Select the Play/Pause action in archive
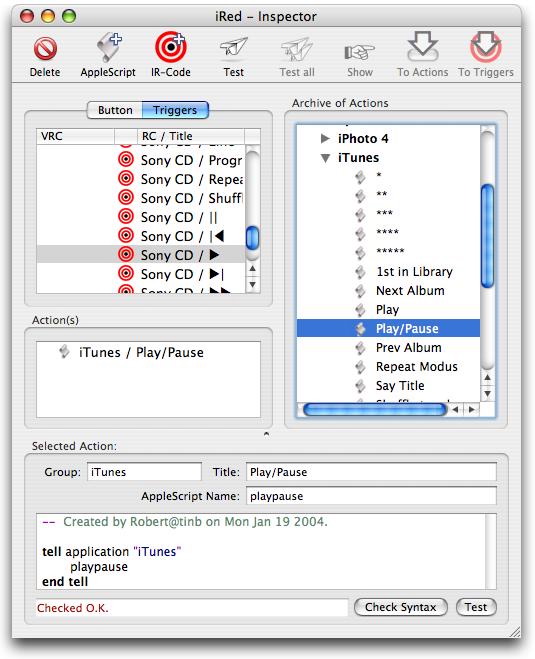This screenshot has height=659, width=535. point(388,329)
